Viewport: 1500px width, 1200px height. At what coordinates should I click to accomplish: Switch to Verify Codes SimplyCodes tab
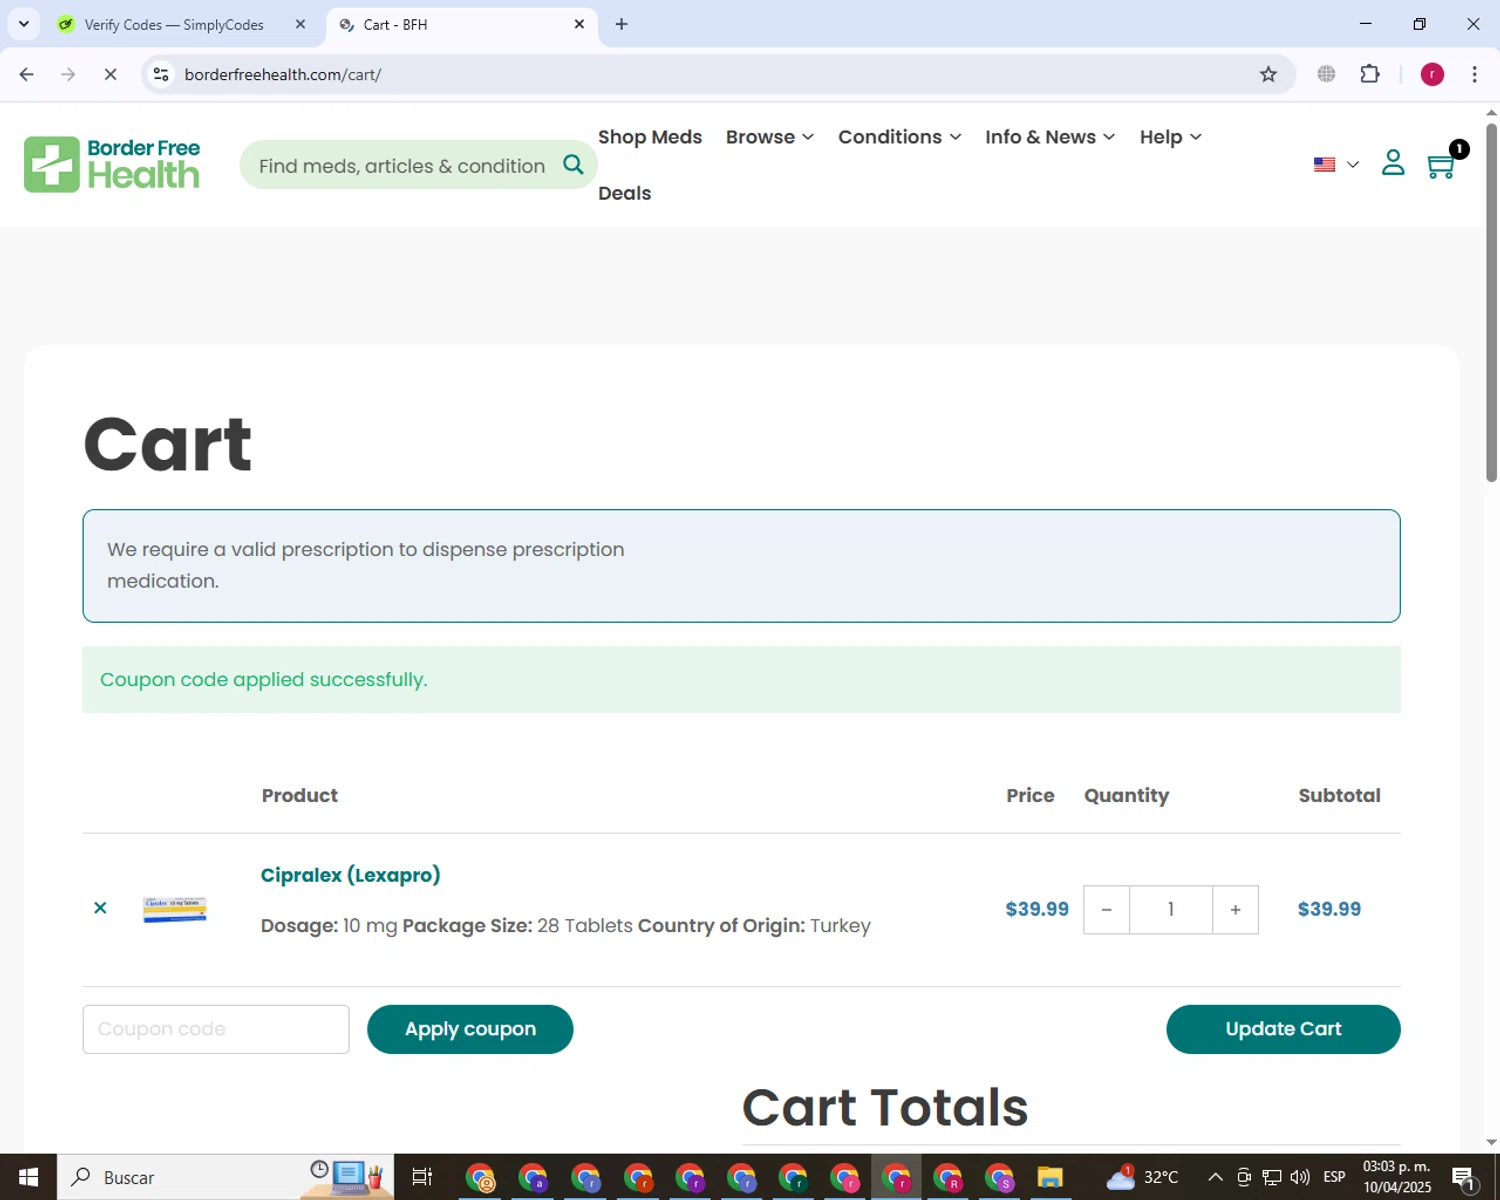pos(174,25)
